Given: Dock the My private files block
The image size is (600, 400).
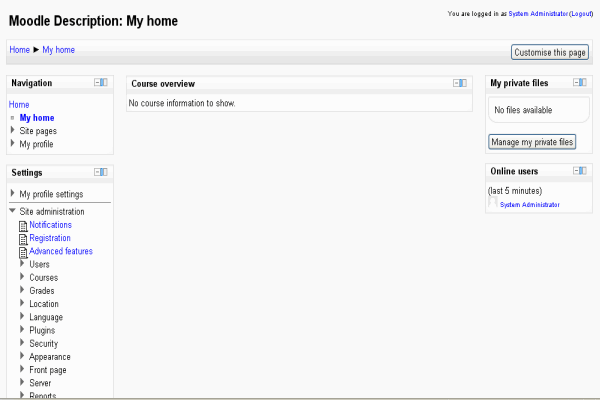Looking at the screenshot, I should (x=583, y=83).
